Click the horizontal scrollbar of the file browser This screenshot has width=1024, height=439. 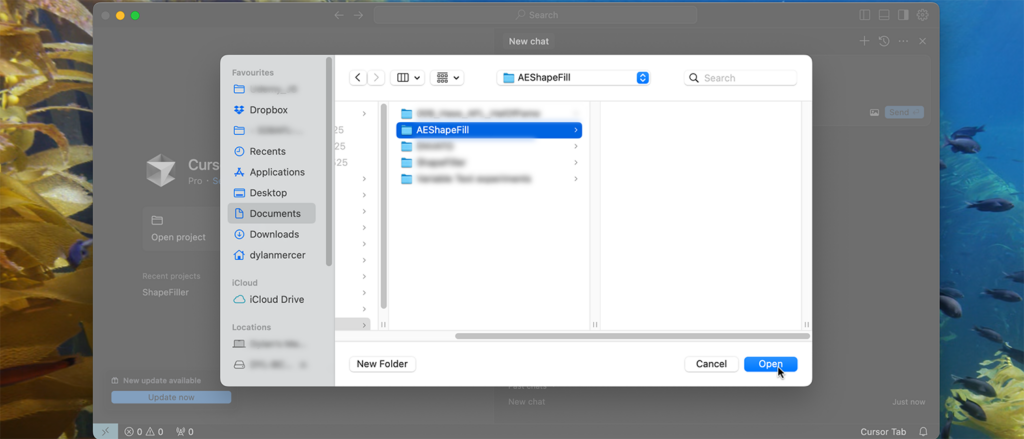(x=632, y=336)
